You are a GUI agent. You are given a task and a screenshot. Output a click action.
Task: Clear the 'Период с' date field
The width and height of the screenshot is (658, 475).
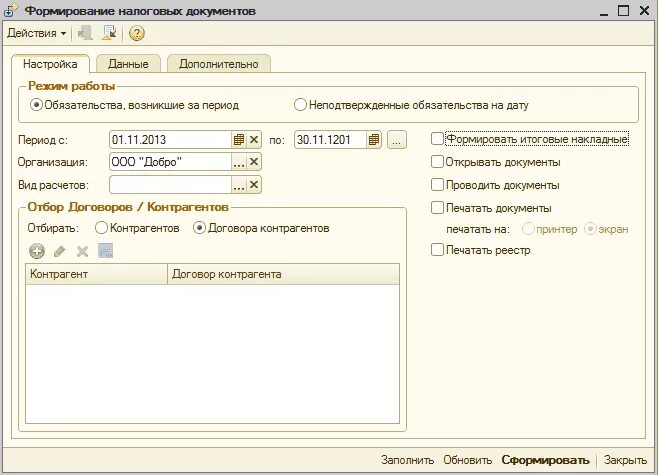point(253,140)
